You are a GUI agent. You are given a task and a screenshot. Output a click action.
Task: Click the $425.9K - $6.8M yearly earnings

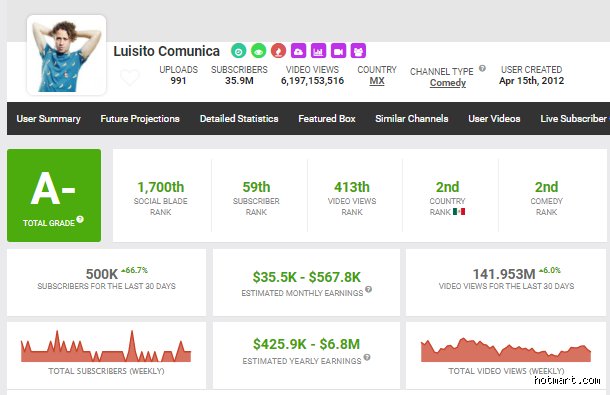pos(307,344)
